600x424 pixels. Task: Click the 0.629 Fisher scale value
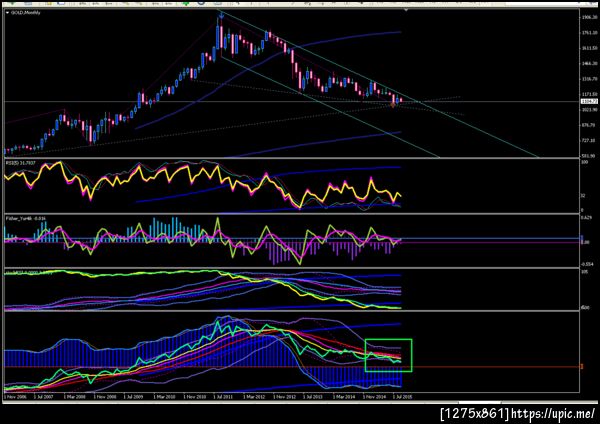point(587,218)
